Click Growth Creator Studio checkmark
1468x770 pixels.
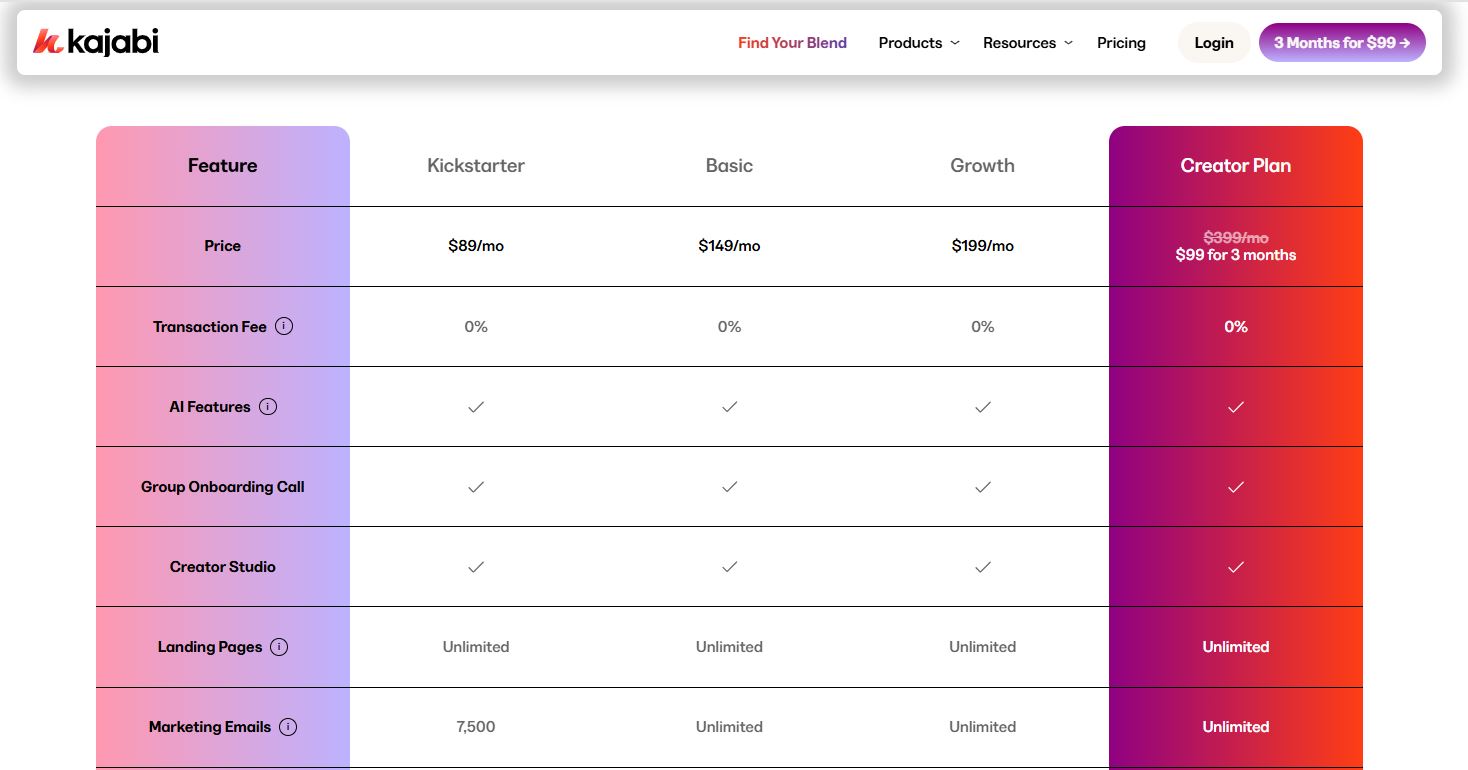tap(982, 567)
